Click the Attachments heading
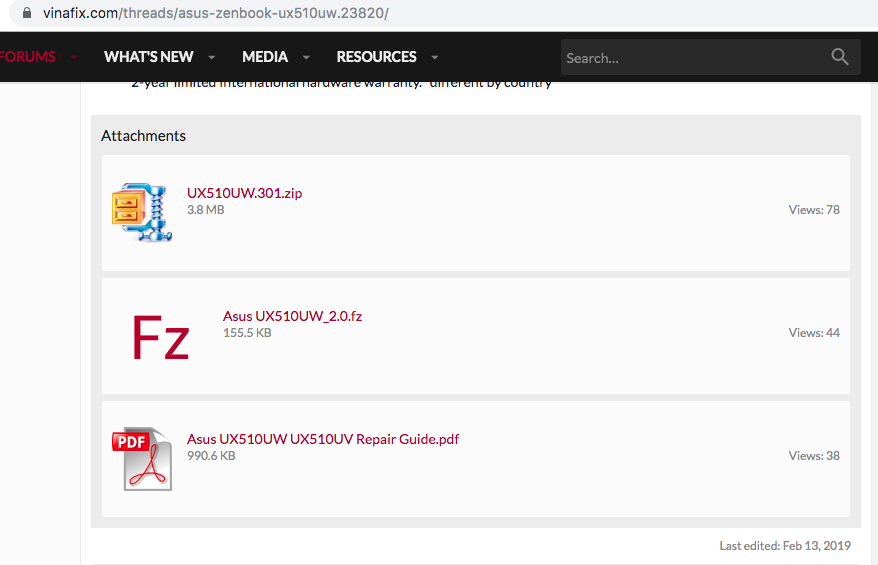This screenshot has width=878, height=565. pyautogui.click(x=143, y=136)
